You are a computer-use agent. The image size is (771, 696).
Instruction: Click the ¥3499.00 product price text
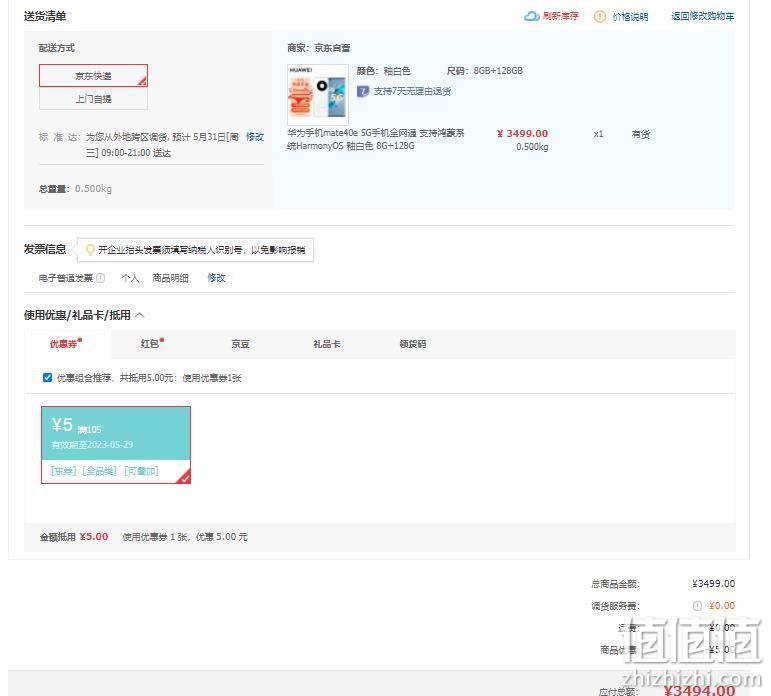(522, 134)
